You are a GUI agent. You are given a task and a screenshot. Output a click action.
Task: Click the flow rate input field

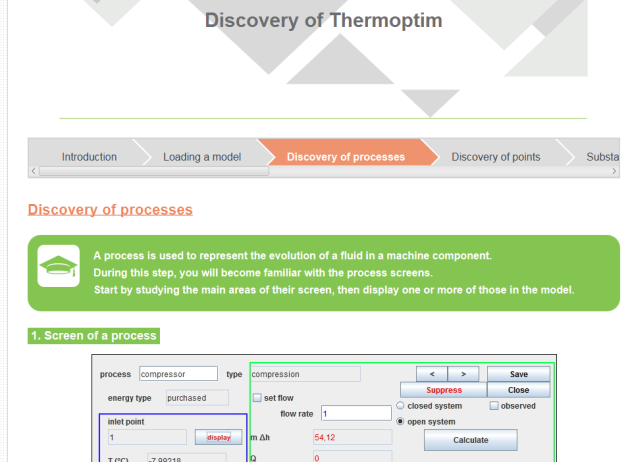(356, 413)
